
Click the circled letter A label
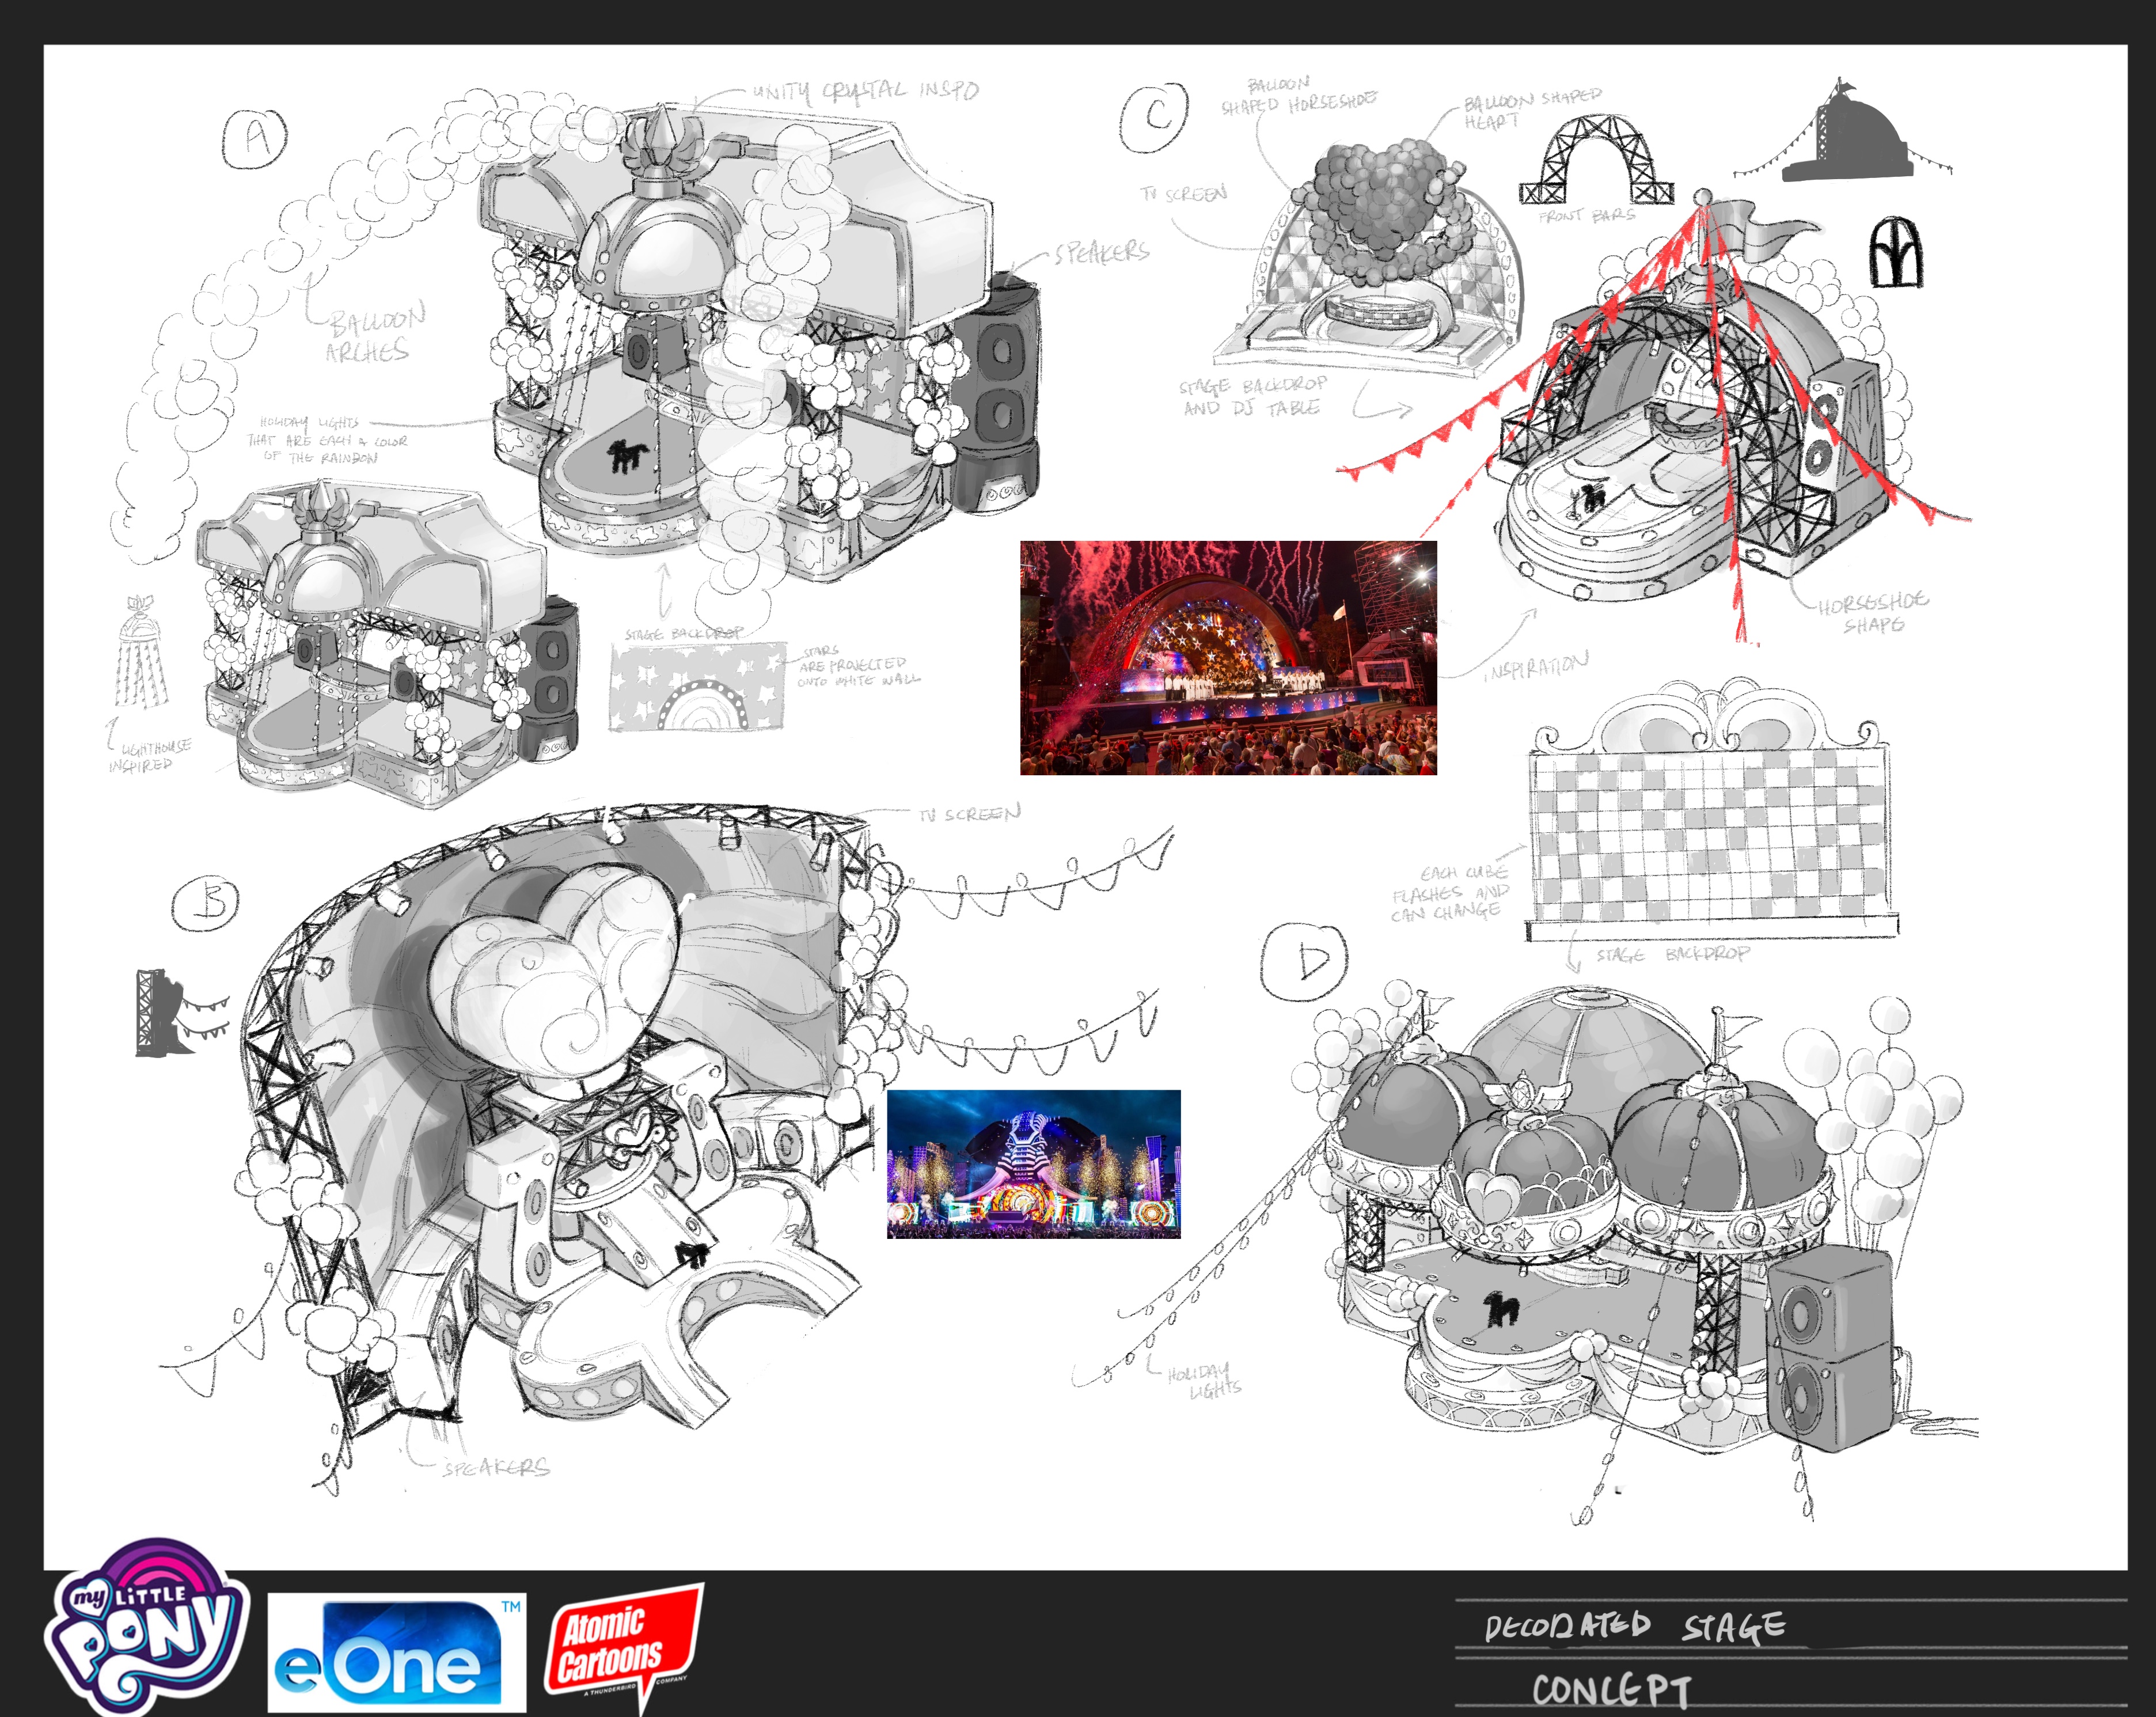tap(254, 139)
